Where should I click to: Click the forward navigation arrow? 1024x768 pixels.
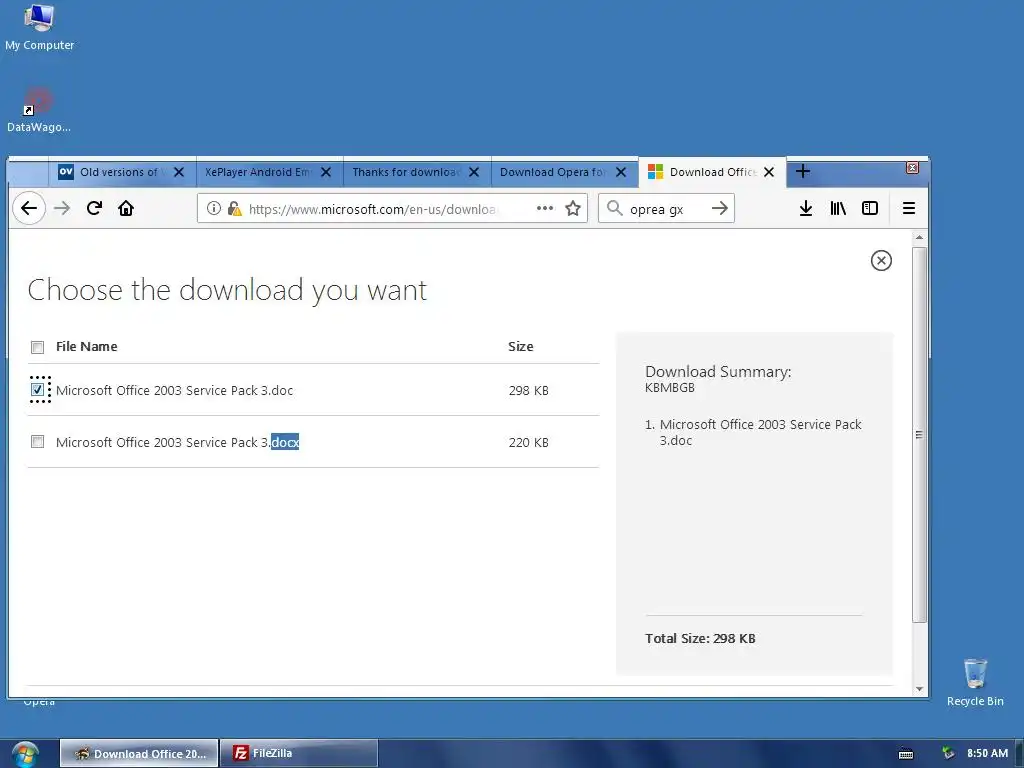[x=62, y=208]
